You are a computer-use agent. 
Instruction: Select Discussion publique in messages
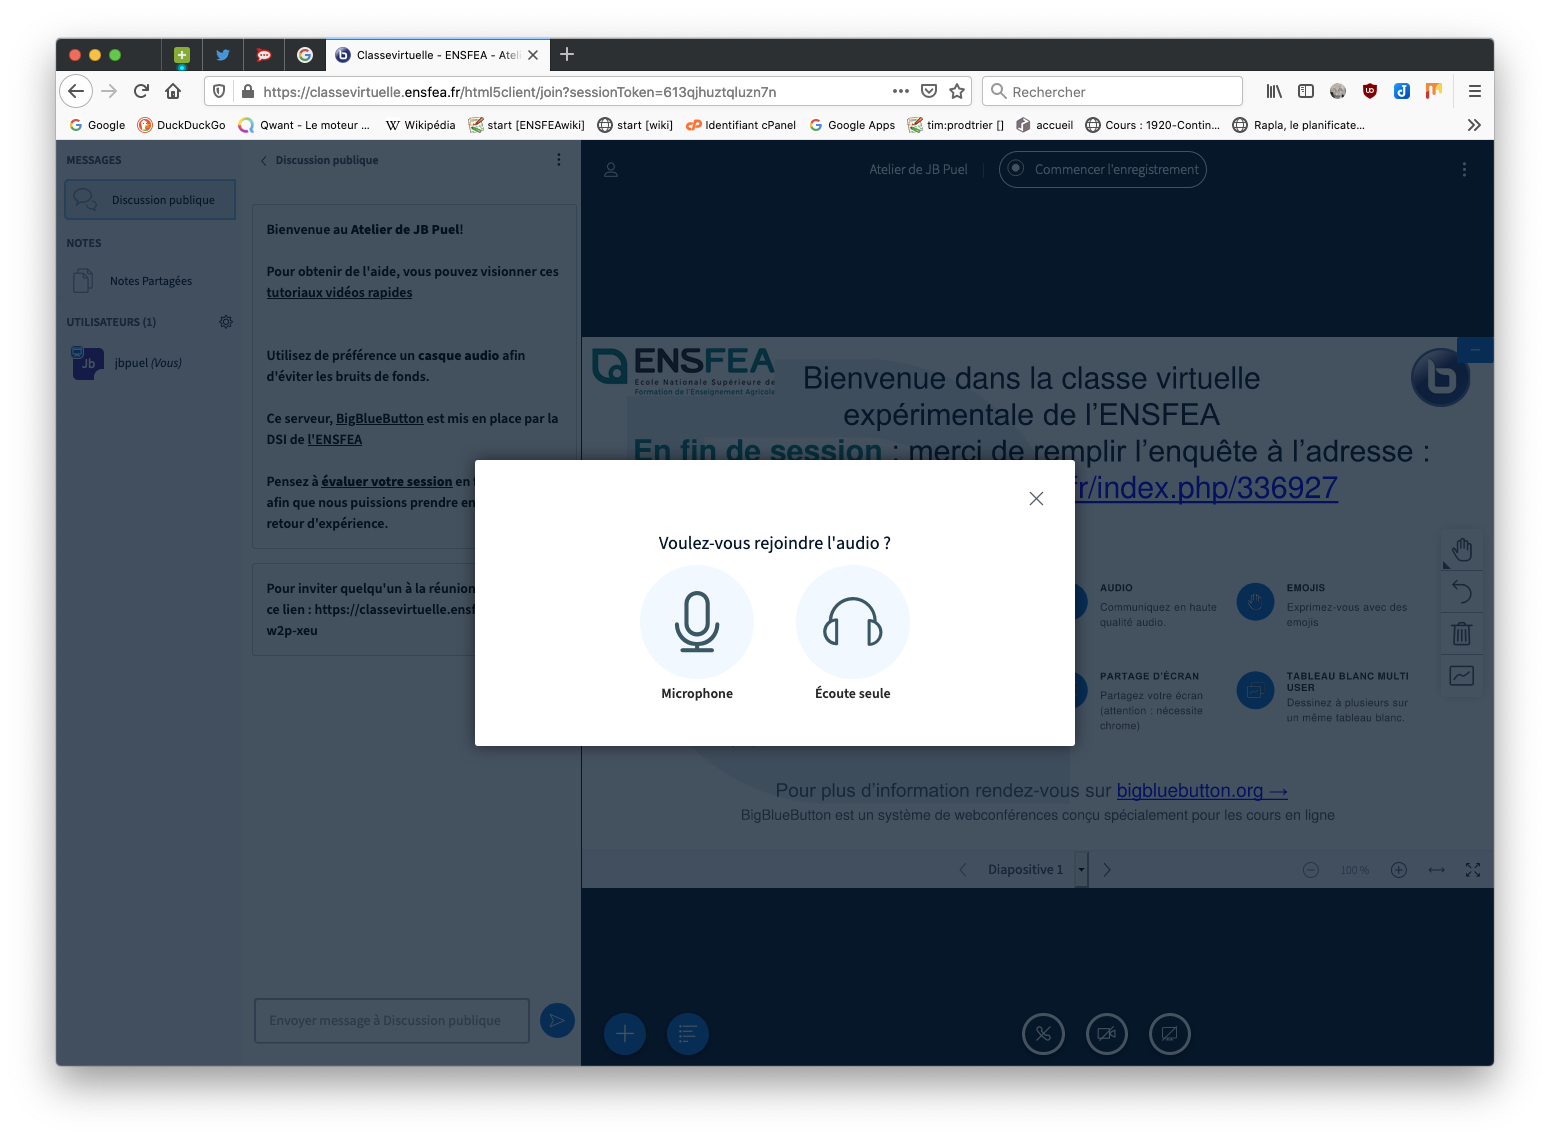(151, 200)
